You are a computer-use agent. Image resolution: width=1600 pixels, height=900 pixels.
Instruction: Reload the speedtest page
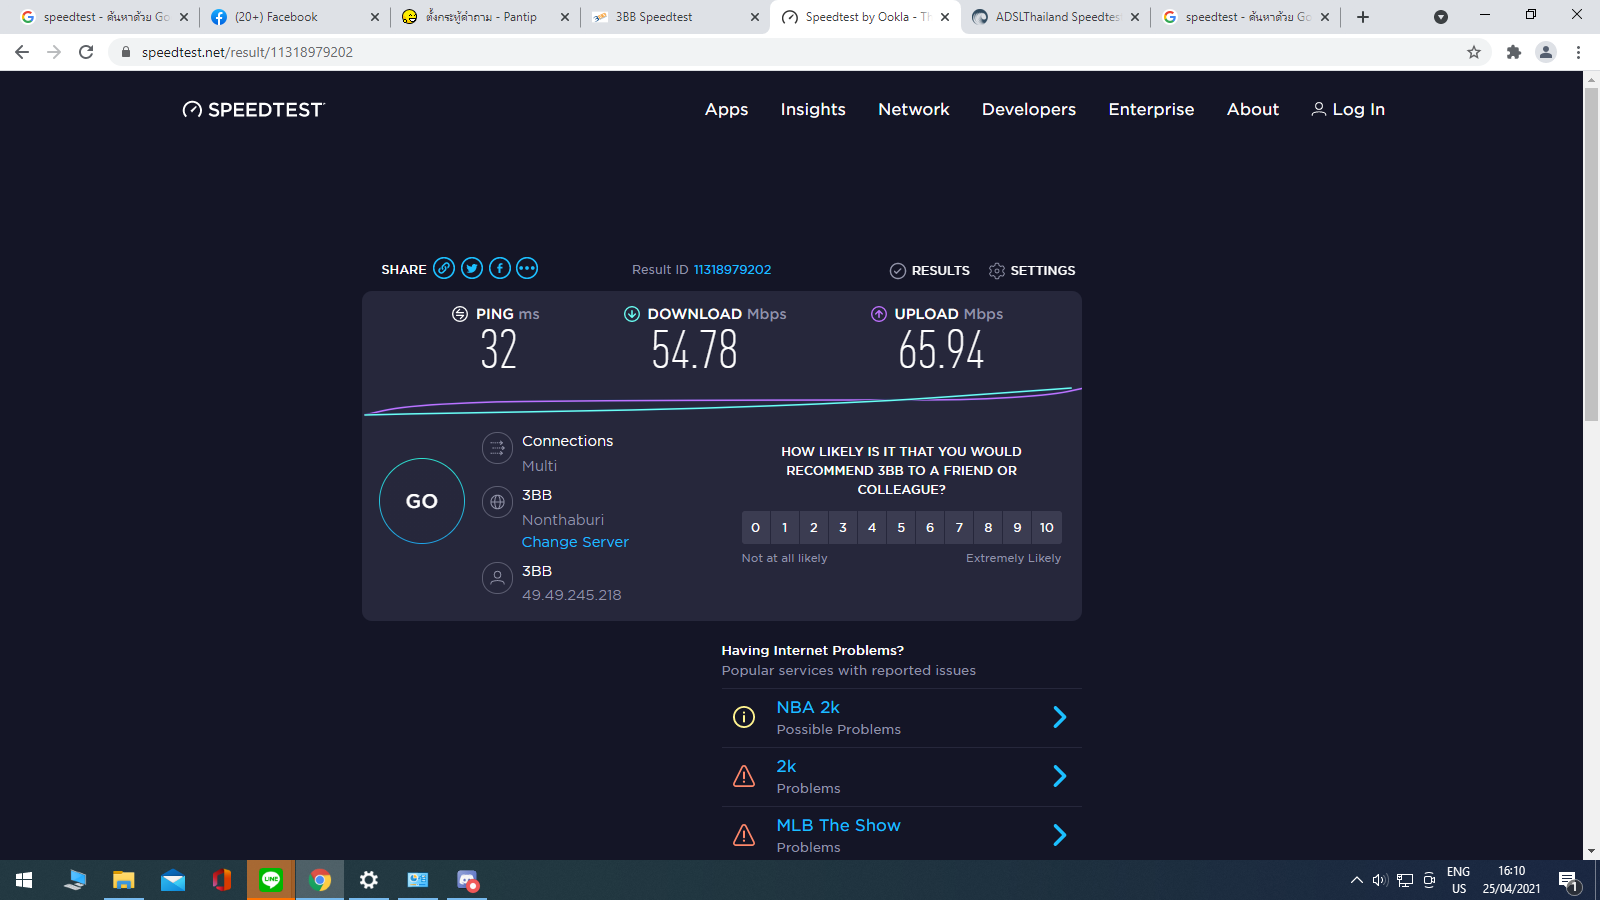(x=86, y=52)
